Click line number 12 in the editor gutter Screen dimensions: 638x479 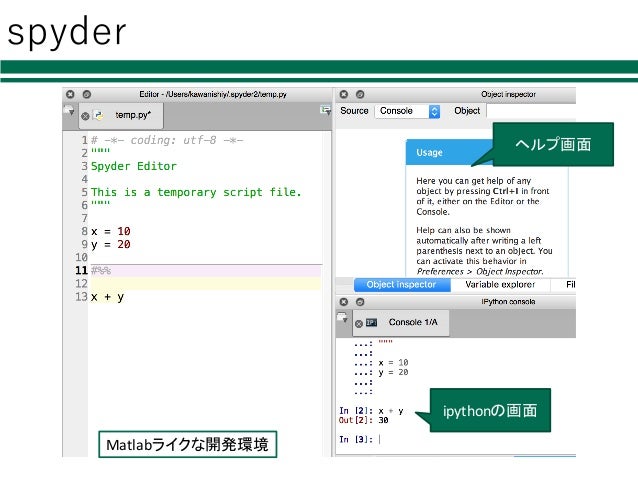tap(81, 284)
